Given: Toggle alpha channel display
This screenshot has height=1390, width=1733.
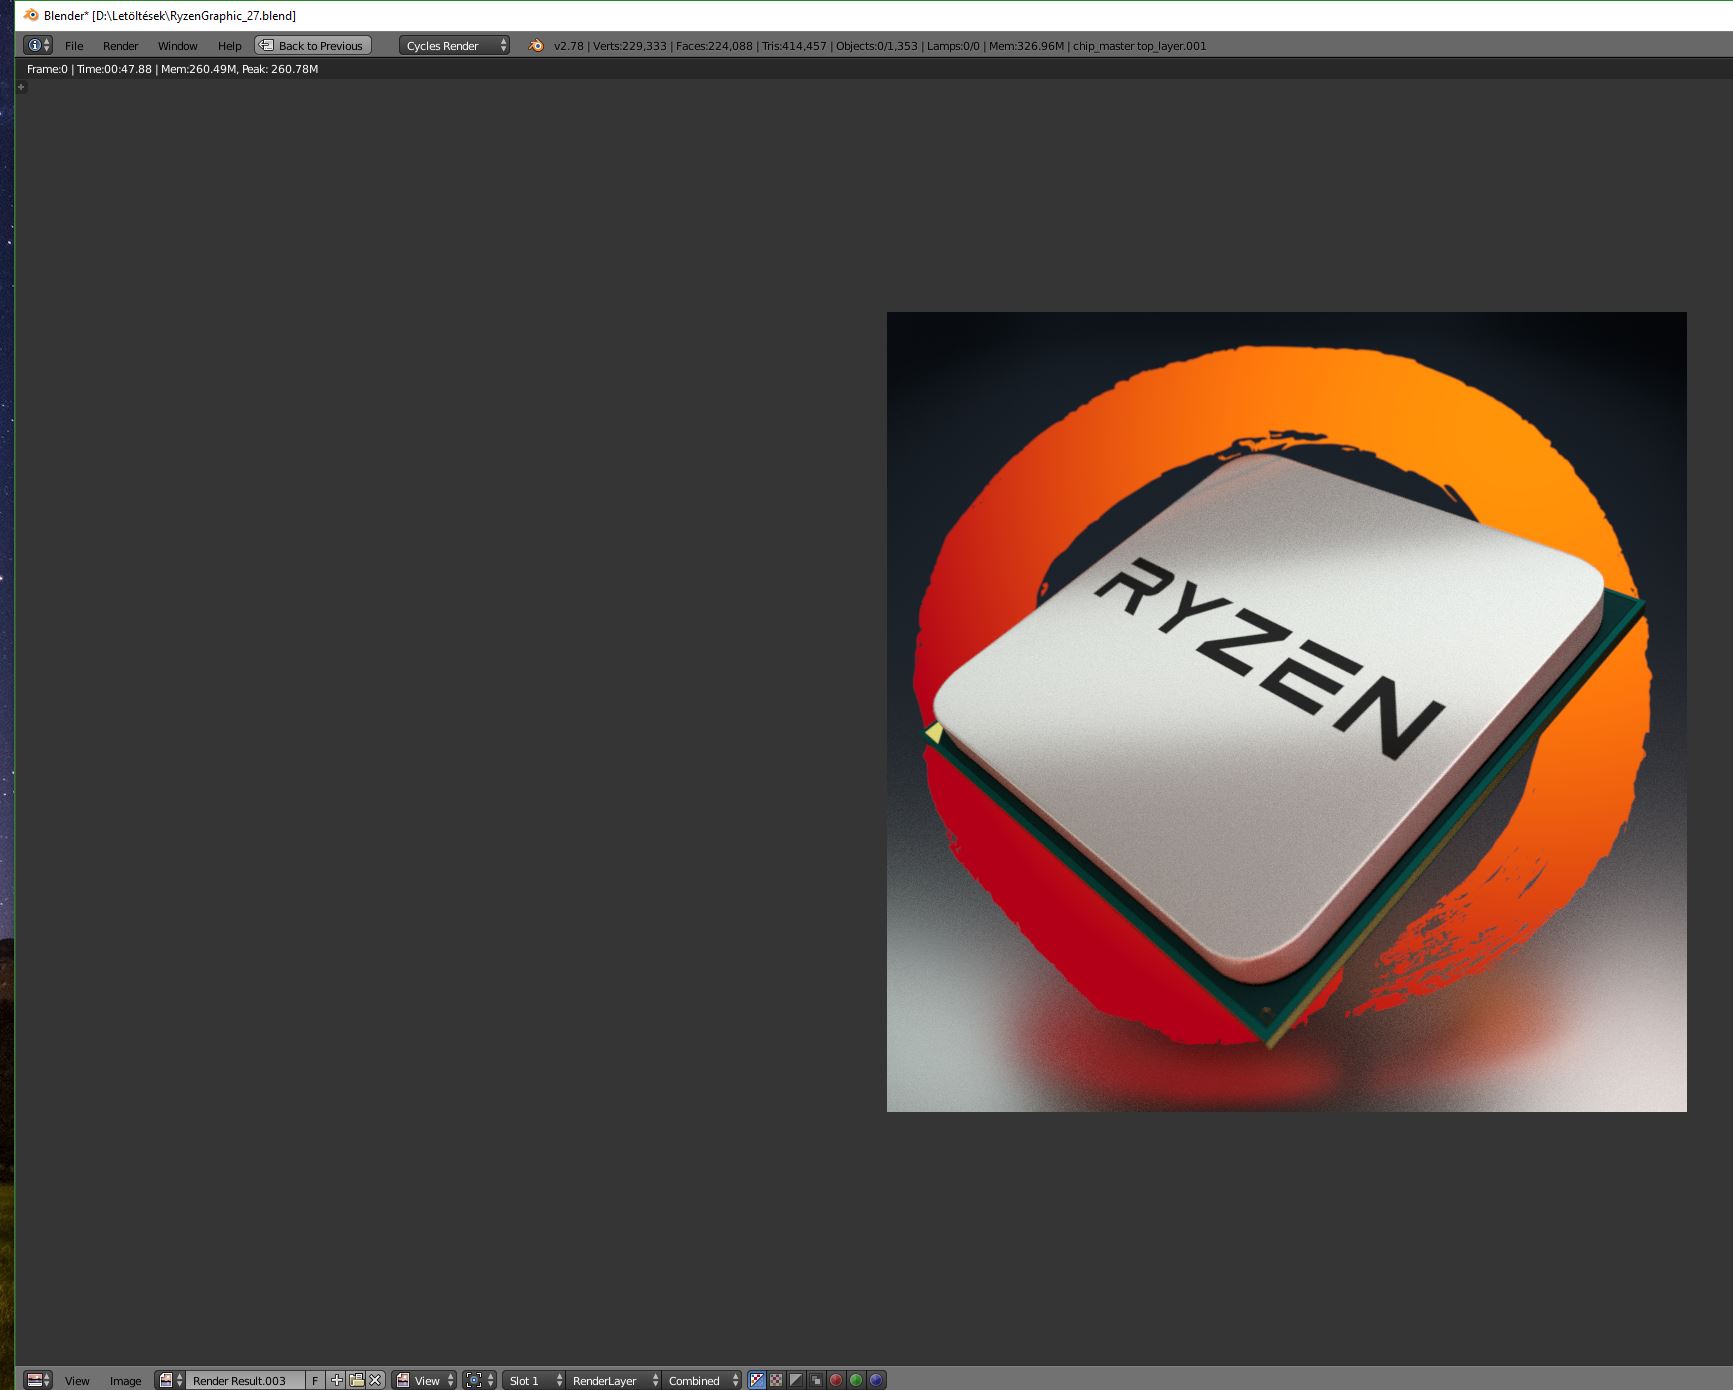Looking at the screenshot, I should coord(796,1380).
